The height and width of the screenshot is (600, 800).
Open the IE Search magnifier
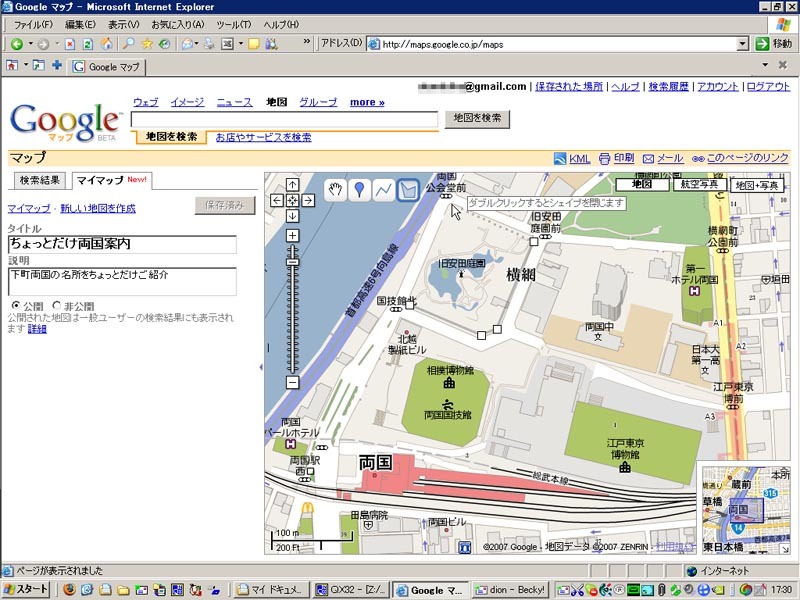(x=129, y=44)
